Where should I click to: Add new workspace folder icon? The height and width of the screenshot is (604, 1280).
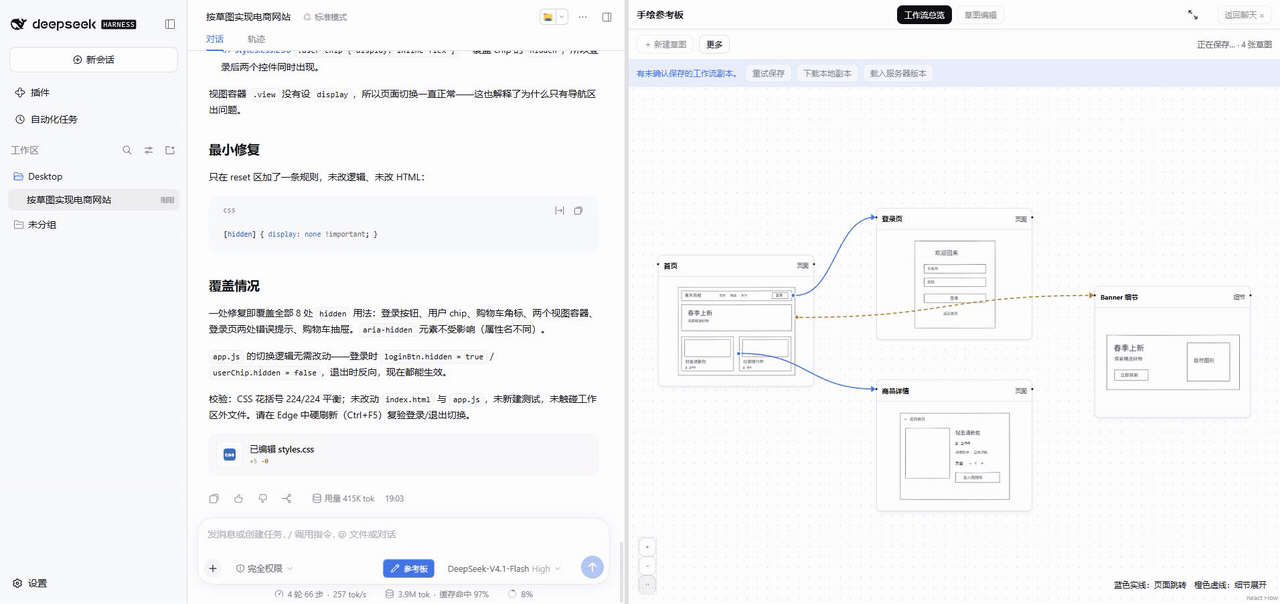click(170, 150)
